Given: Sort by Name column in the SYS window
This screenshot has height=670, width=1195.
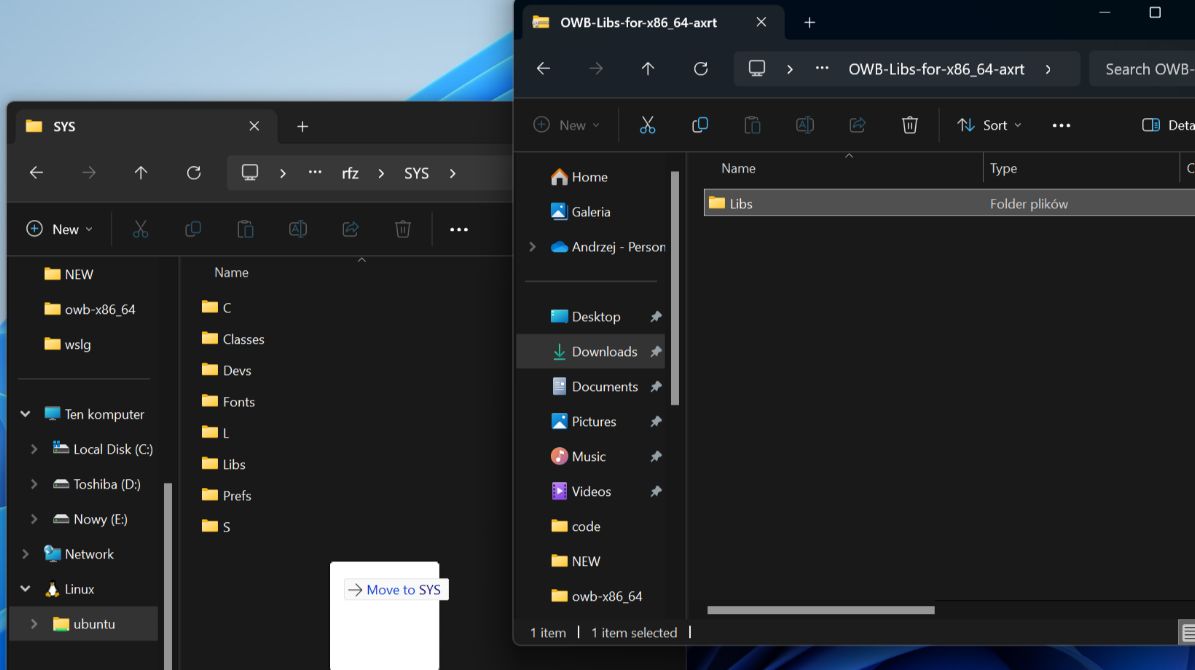Looking at the screenshot, I should pyautogui.click(x=231, y=272).
